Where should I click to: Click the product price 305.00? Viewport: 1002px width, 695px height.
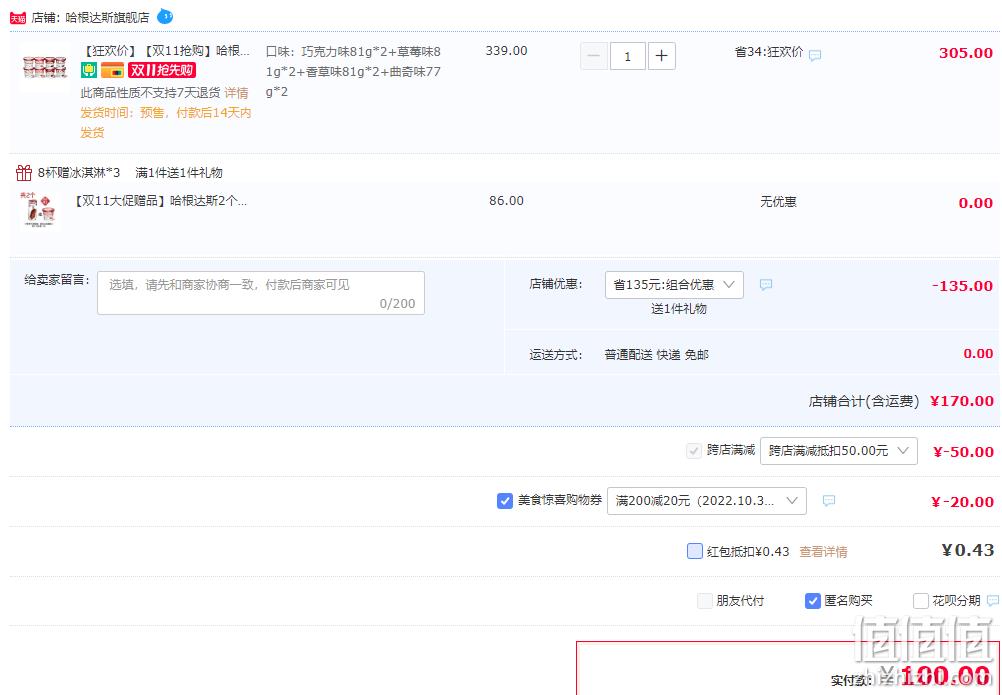966,53
